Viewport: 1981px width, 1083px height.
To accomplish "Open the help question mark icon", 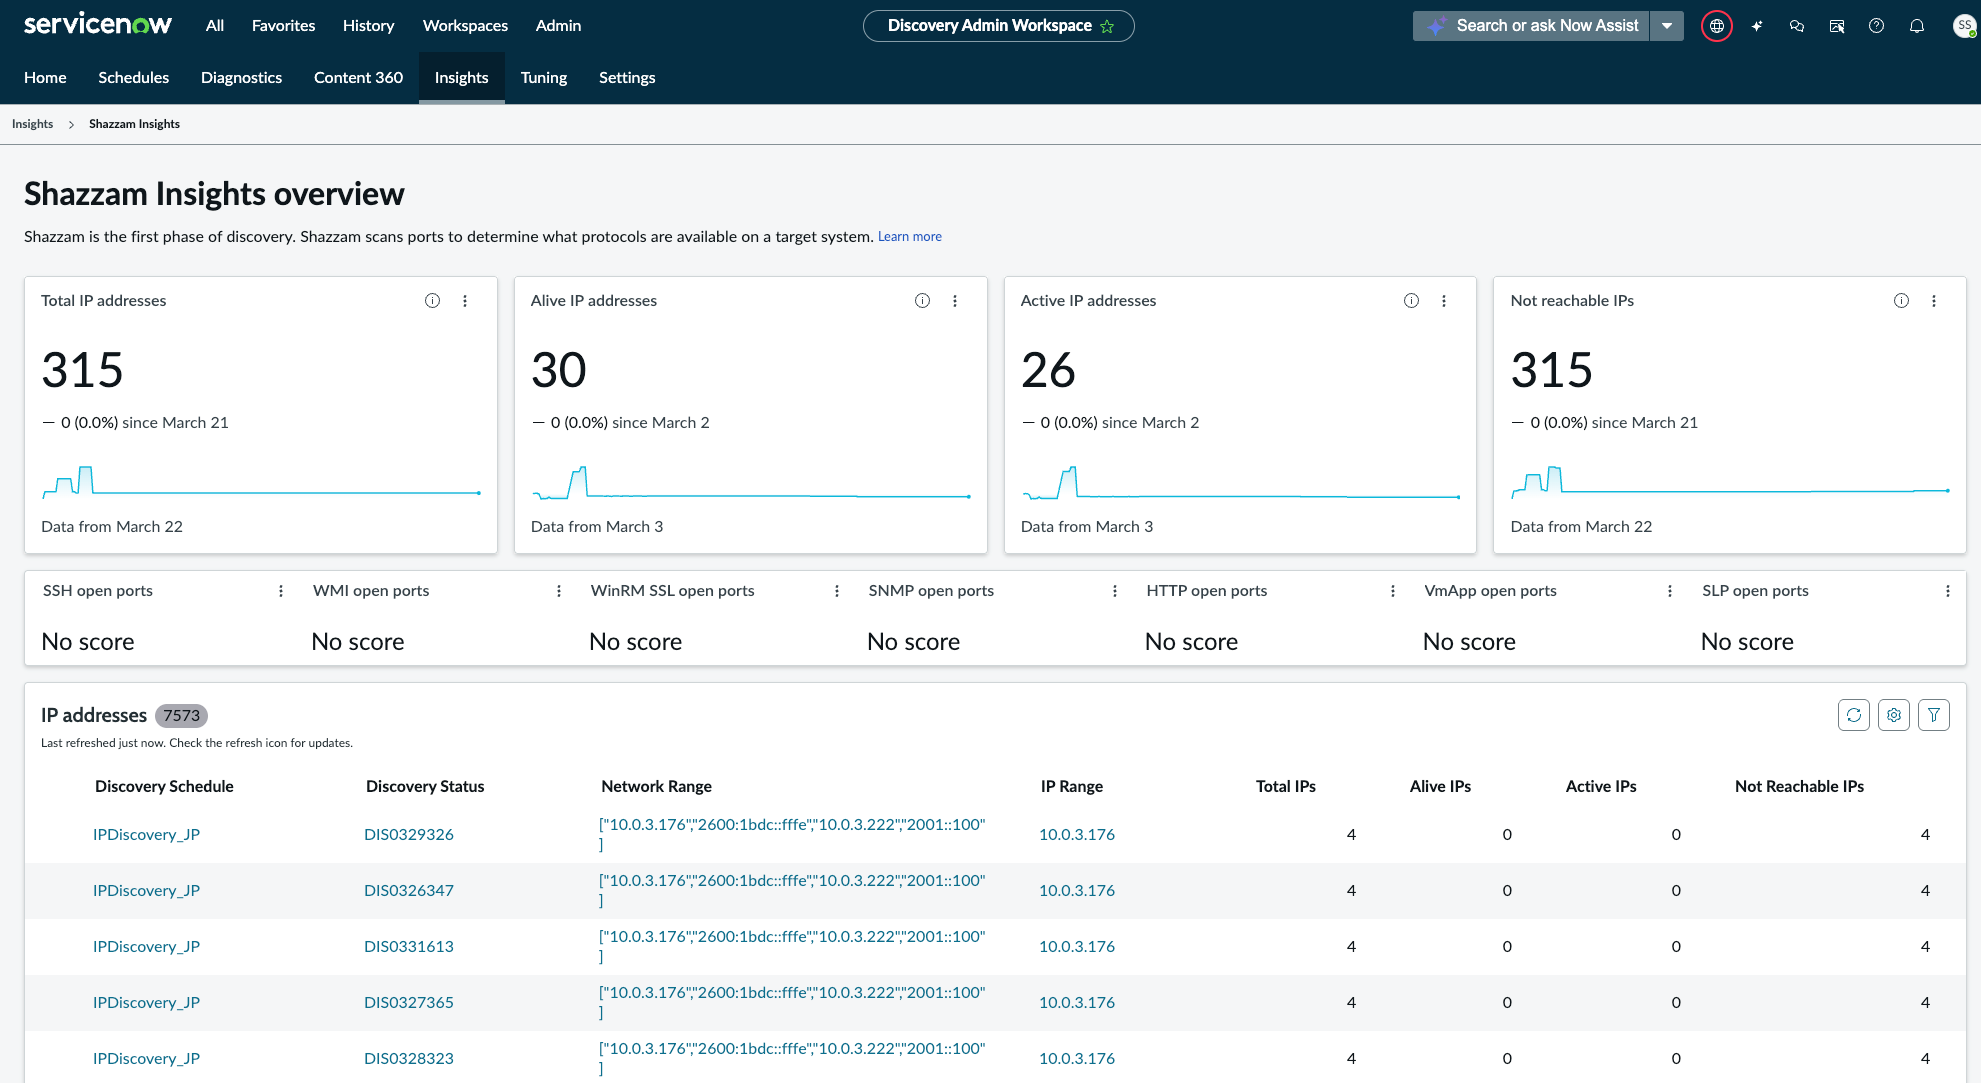I will coord(1877,26).
